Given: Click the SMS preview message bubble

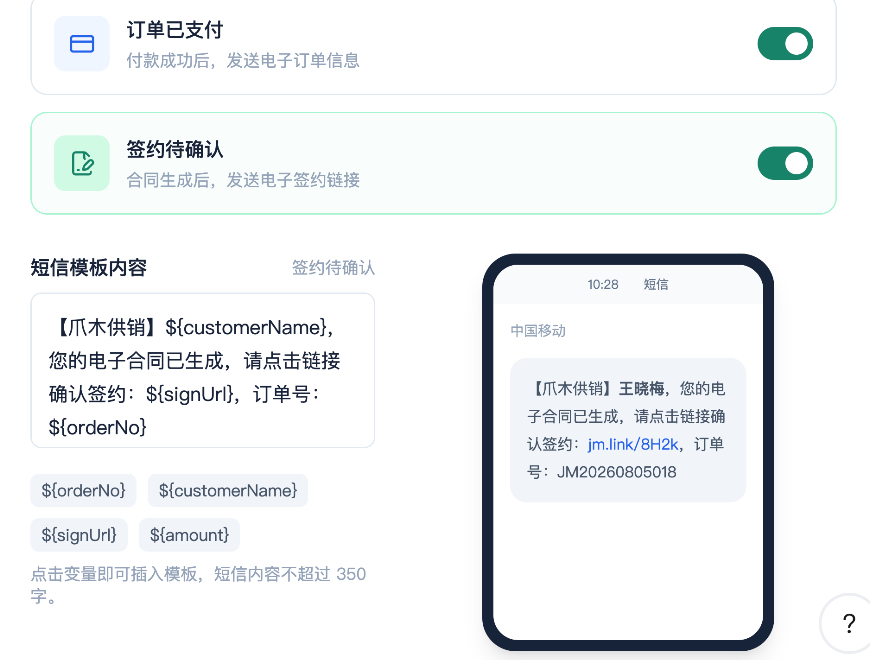Looking at the screenshot, I should tap(628, 430).
